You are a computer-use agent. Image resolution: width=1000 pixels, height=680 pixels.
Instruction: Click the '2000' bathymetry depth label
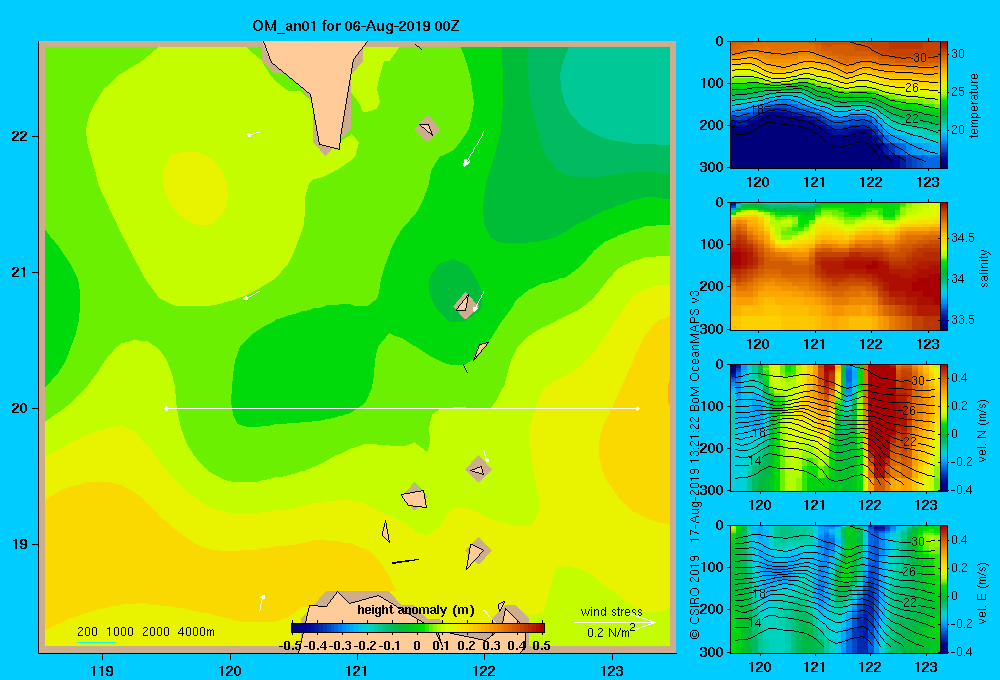[156, 632]
